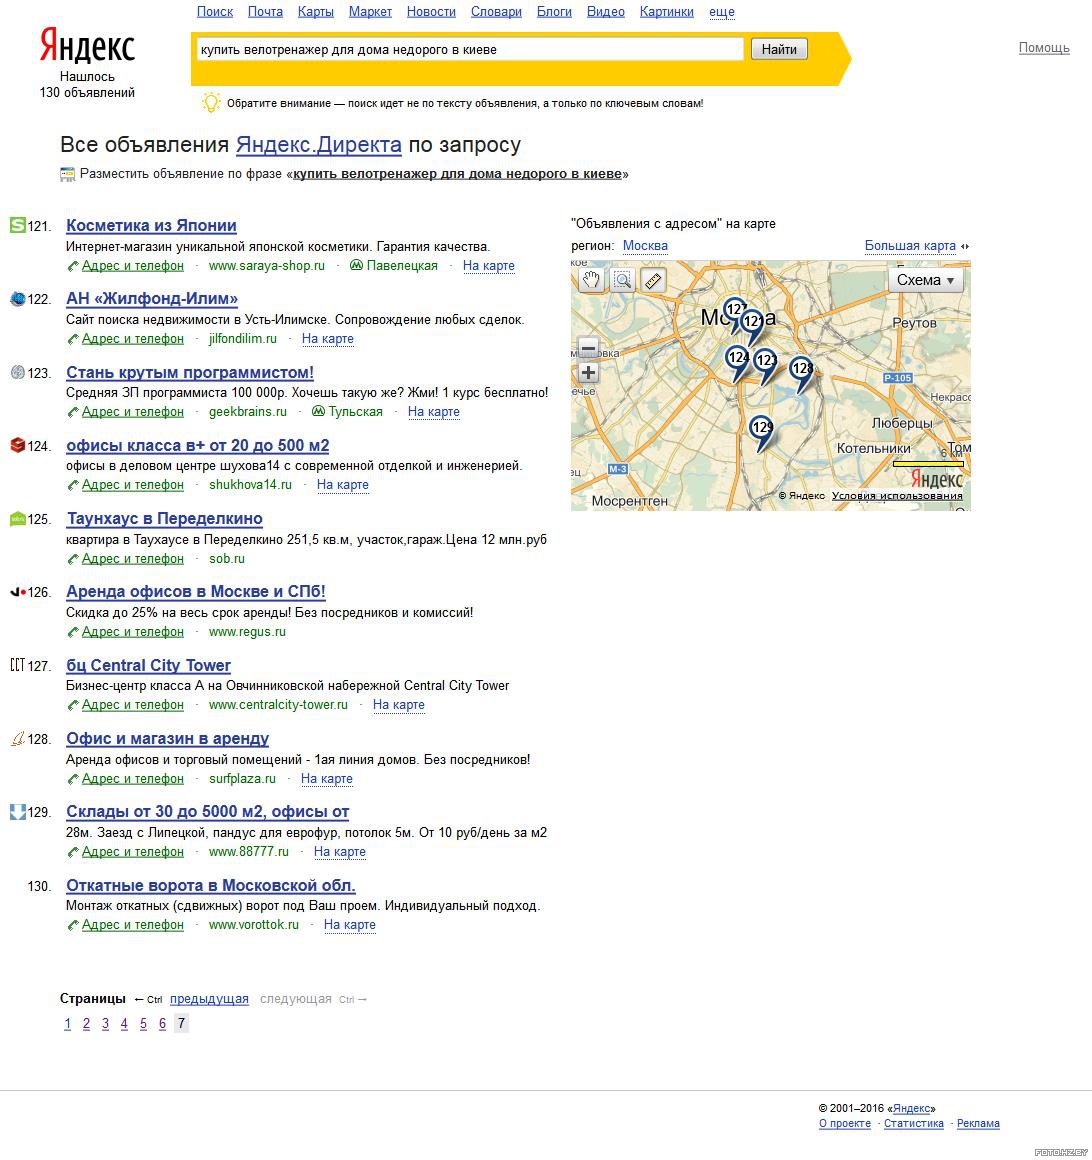Click favicon of ad 122 АН Жилфонд-Илим
This screenshot has height=1160, width=1092.
point(18,299)
